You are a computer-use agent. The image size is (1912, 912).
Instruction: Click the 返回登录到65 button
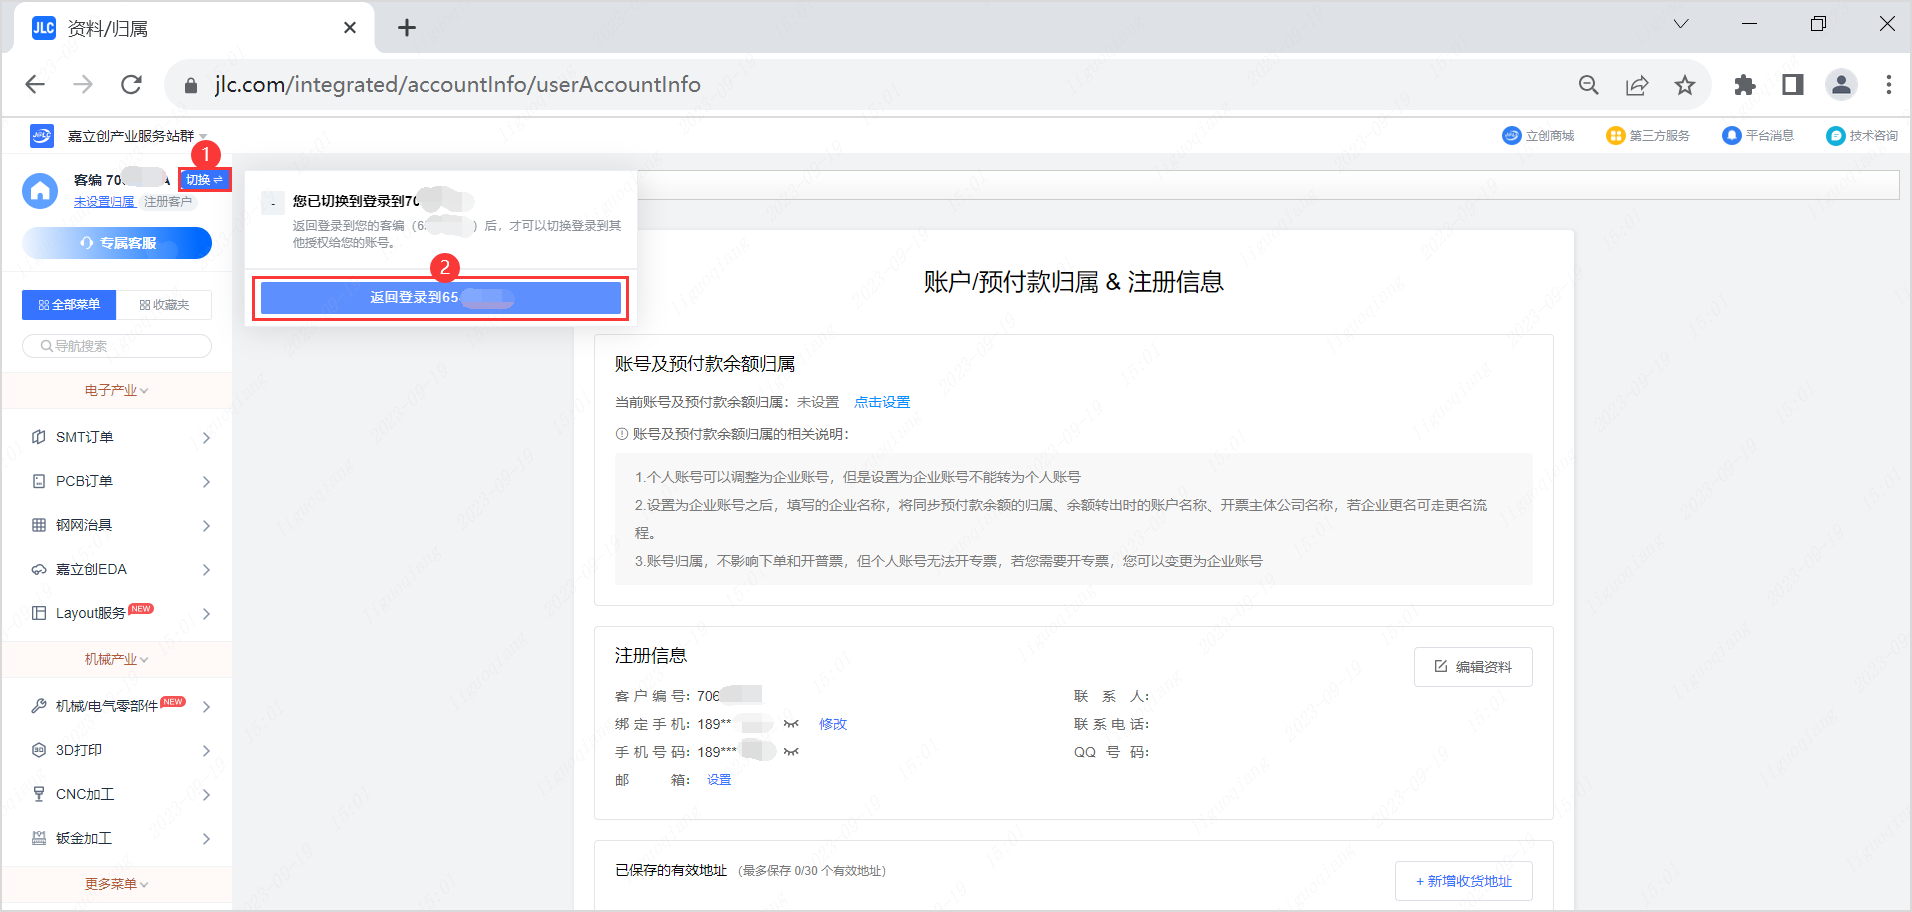pyautogui.click(x=440, y=298)
